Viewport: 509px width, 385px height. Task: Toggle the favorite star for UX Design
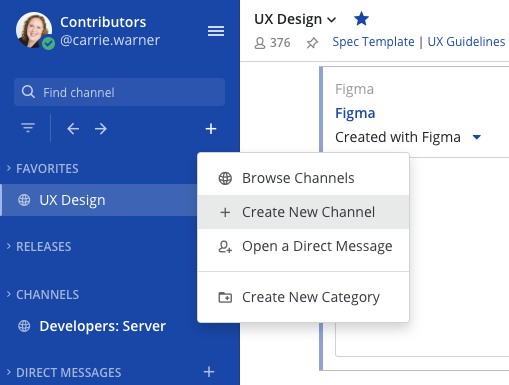pos(361,19)
